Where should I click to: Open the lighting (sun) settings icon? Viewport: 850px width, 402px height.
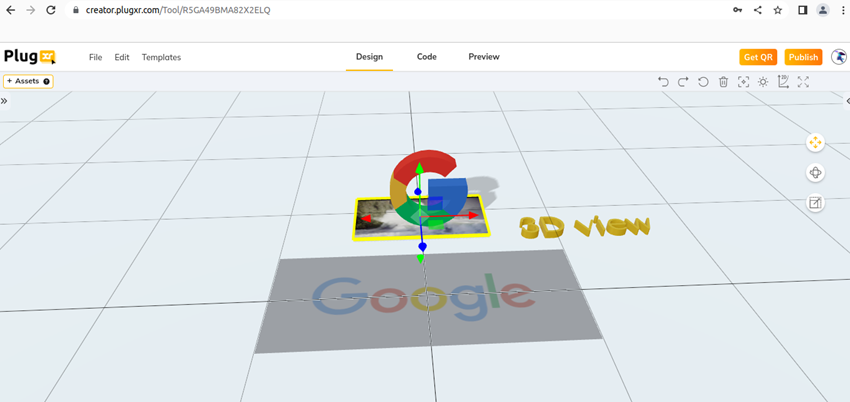click(x=763, y=82)
